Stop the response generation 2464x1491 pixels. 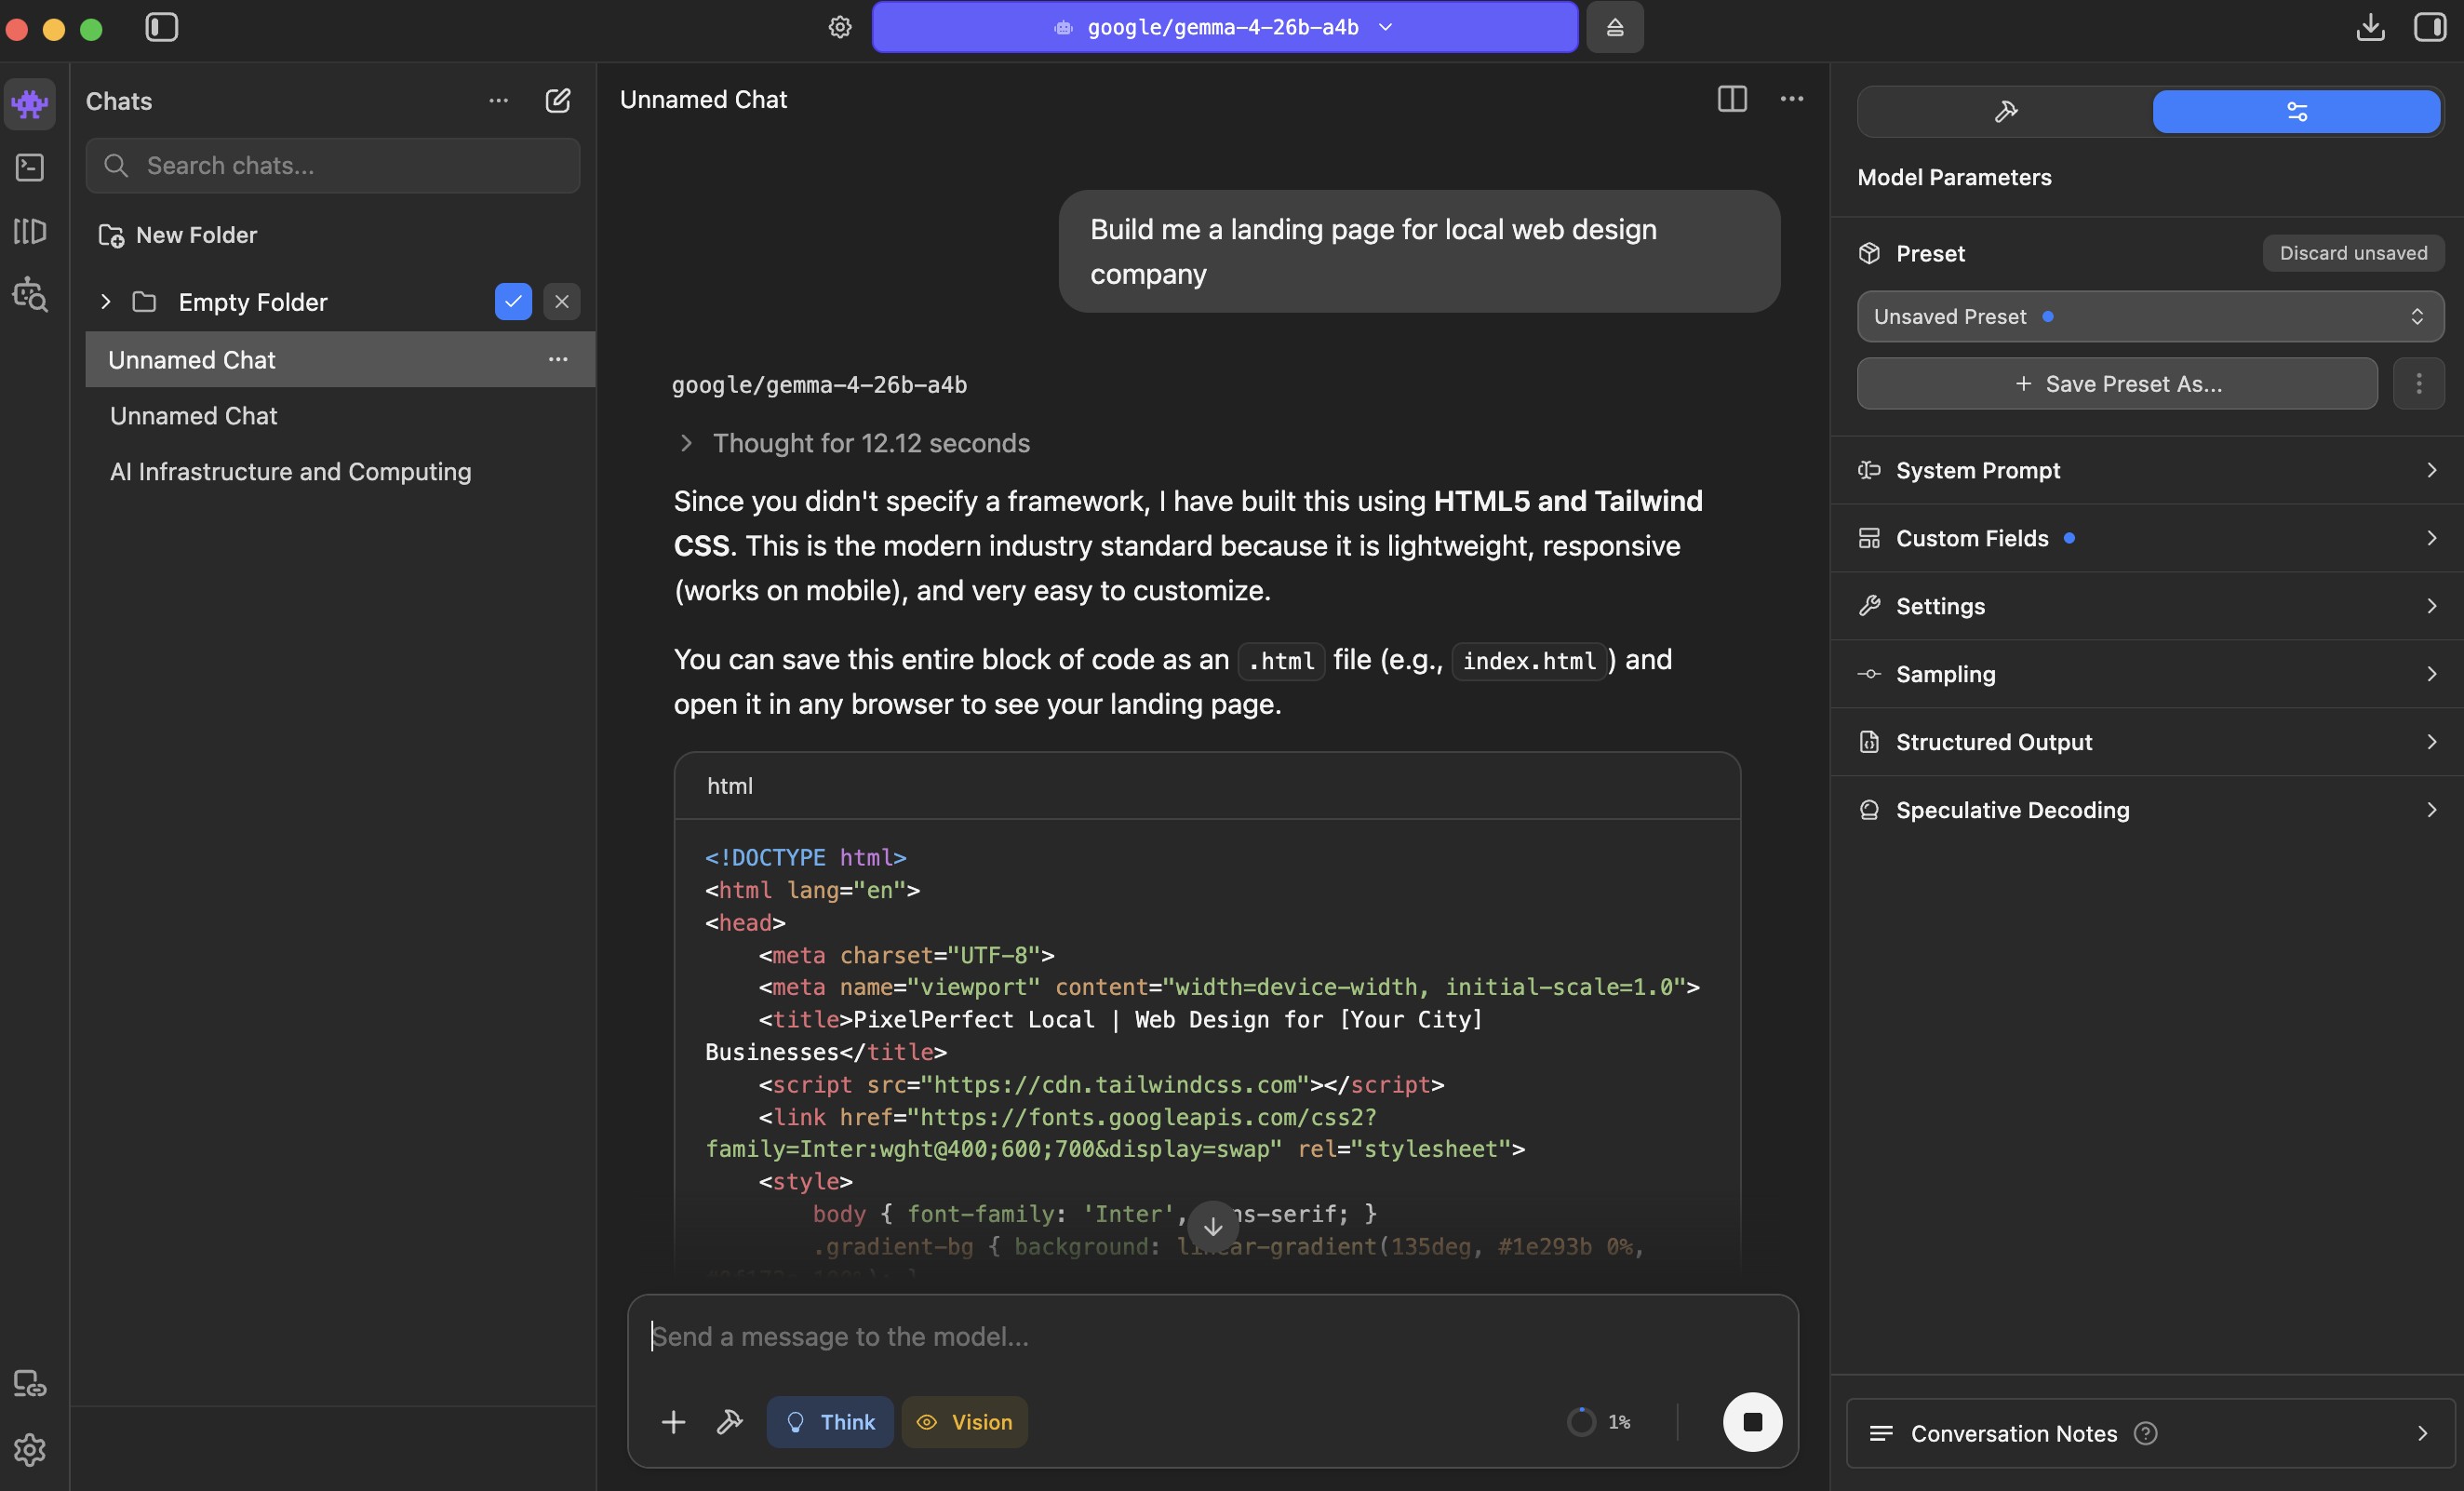click(1751, 1421)
